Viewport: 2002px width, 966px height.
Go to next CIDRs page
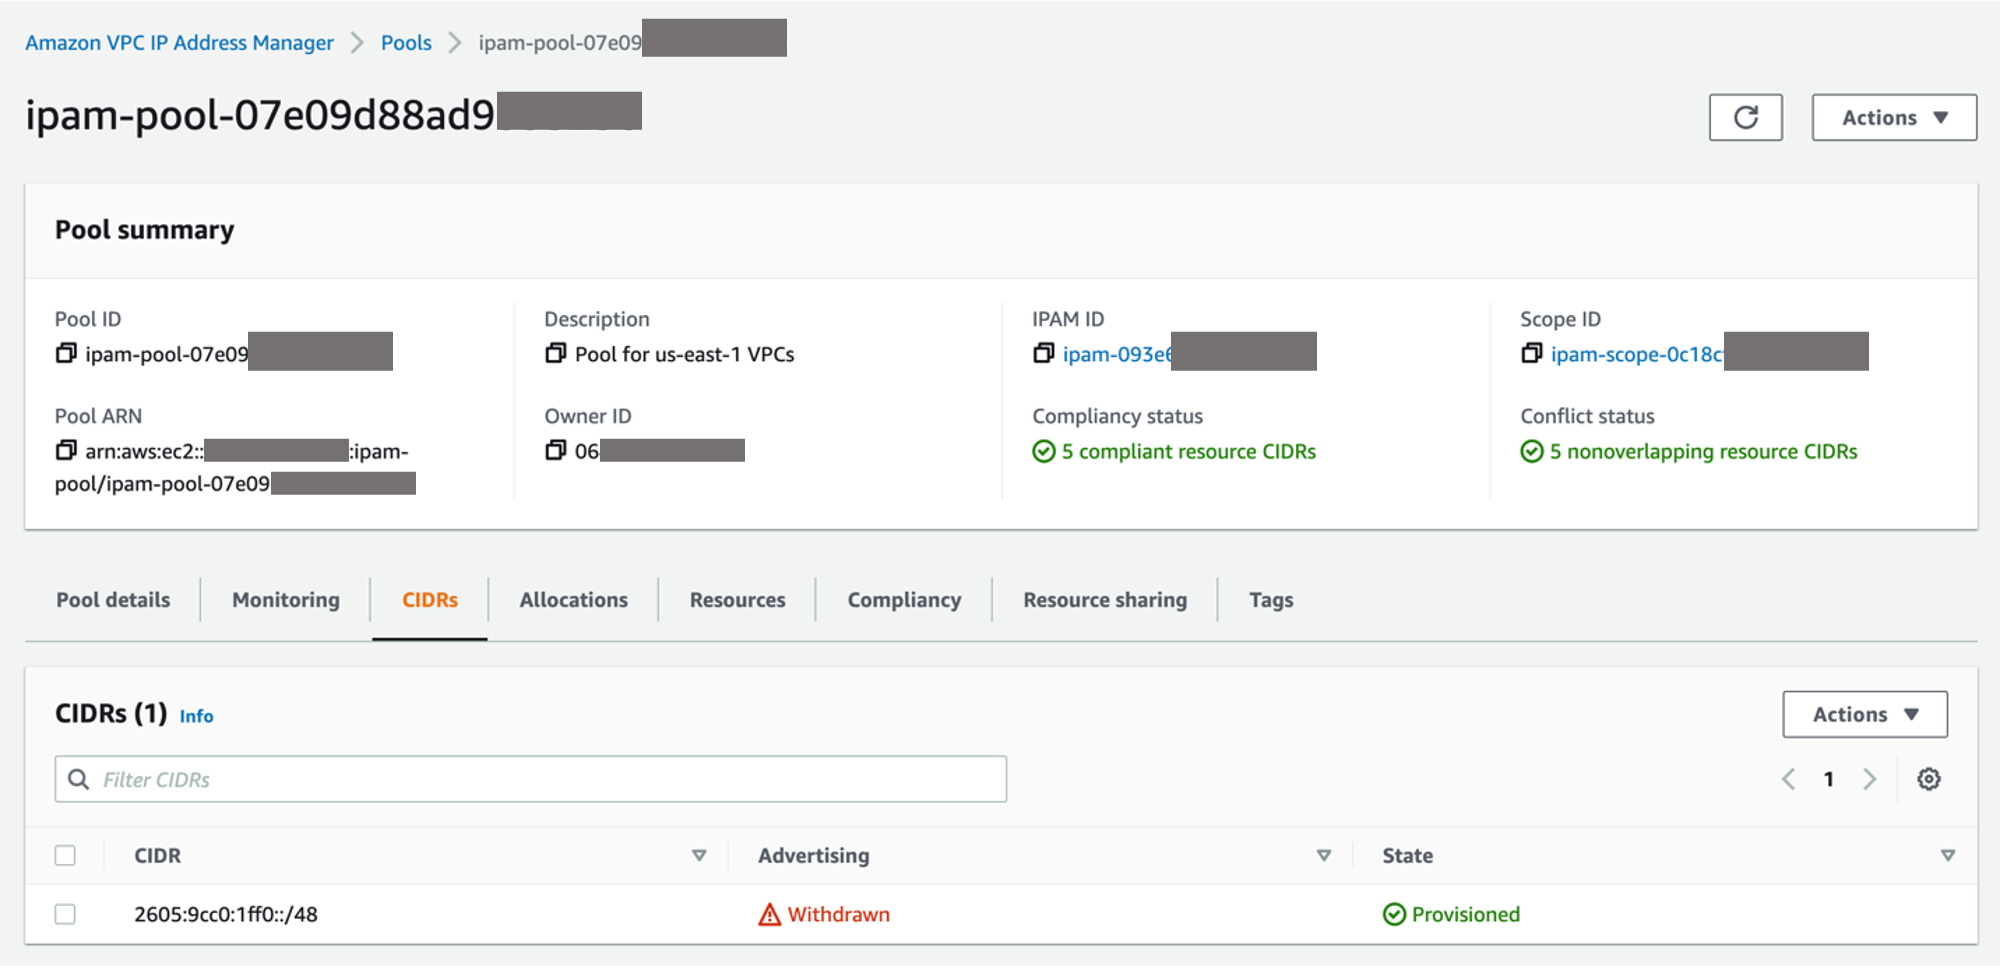[x=1869, y=779]
